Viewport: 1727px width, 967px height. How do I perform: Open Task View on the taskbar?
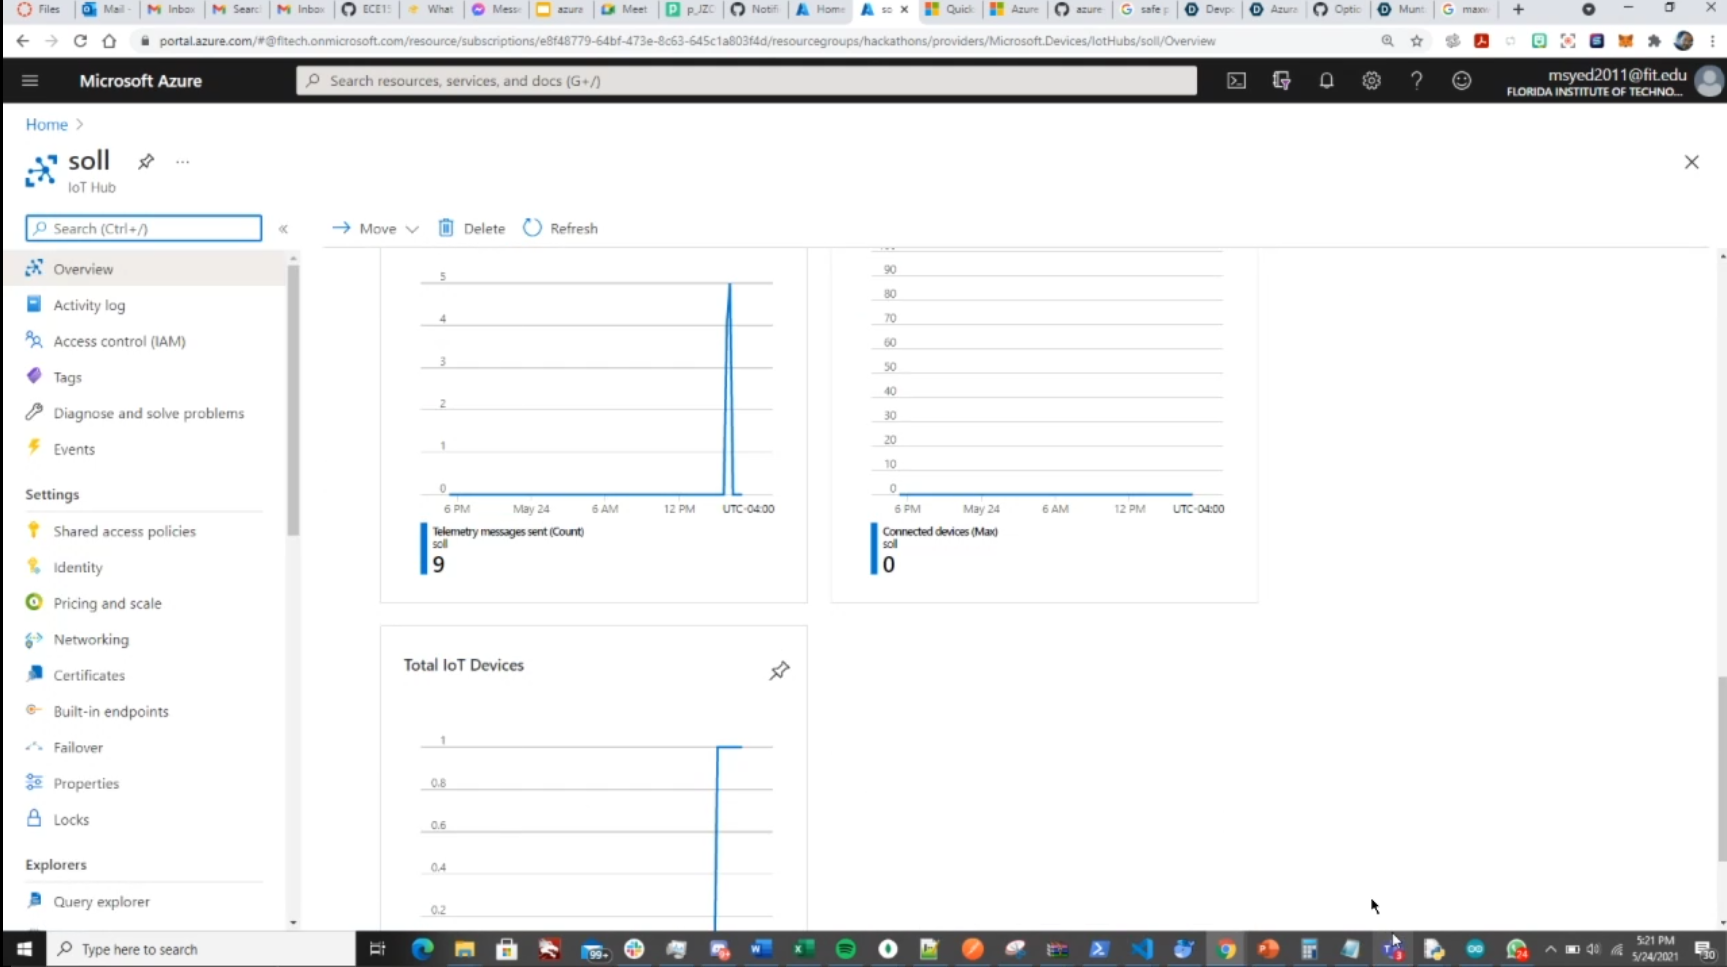(377, 949)
